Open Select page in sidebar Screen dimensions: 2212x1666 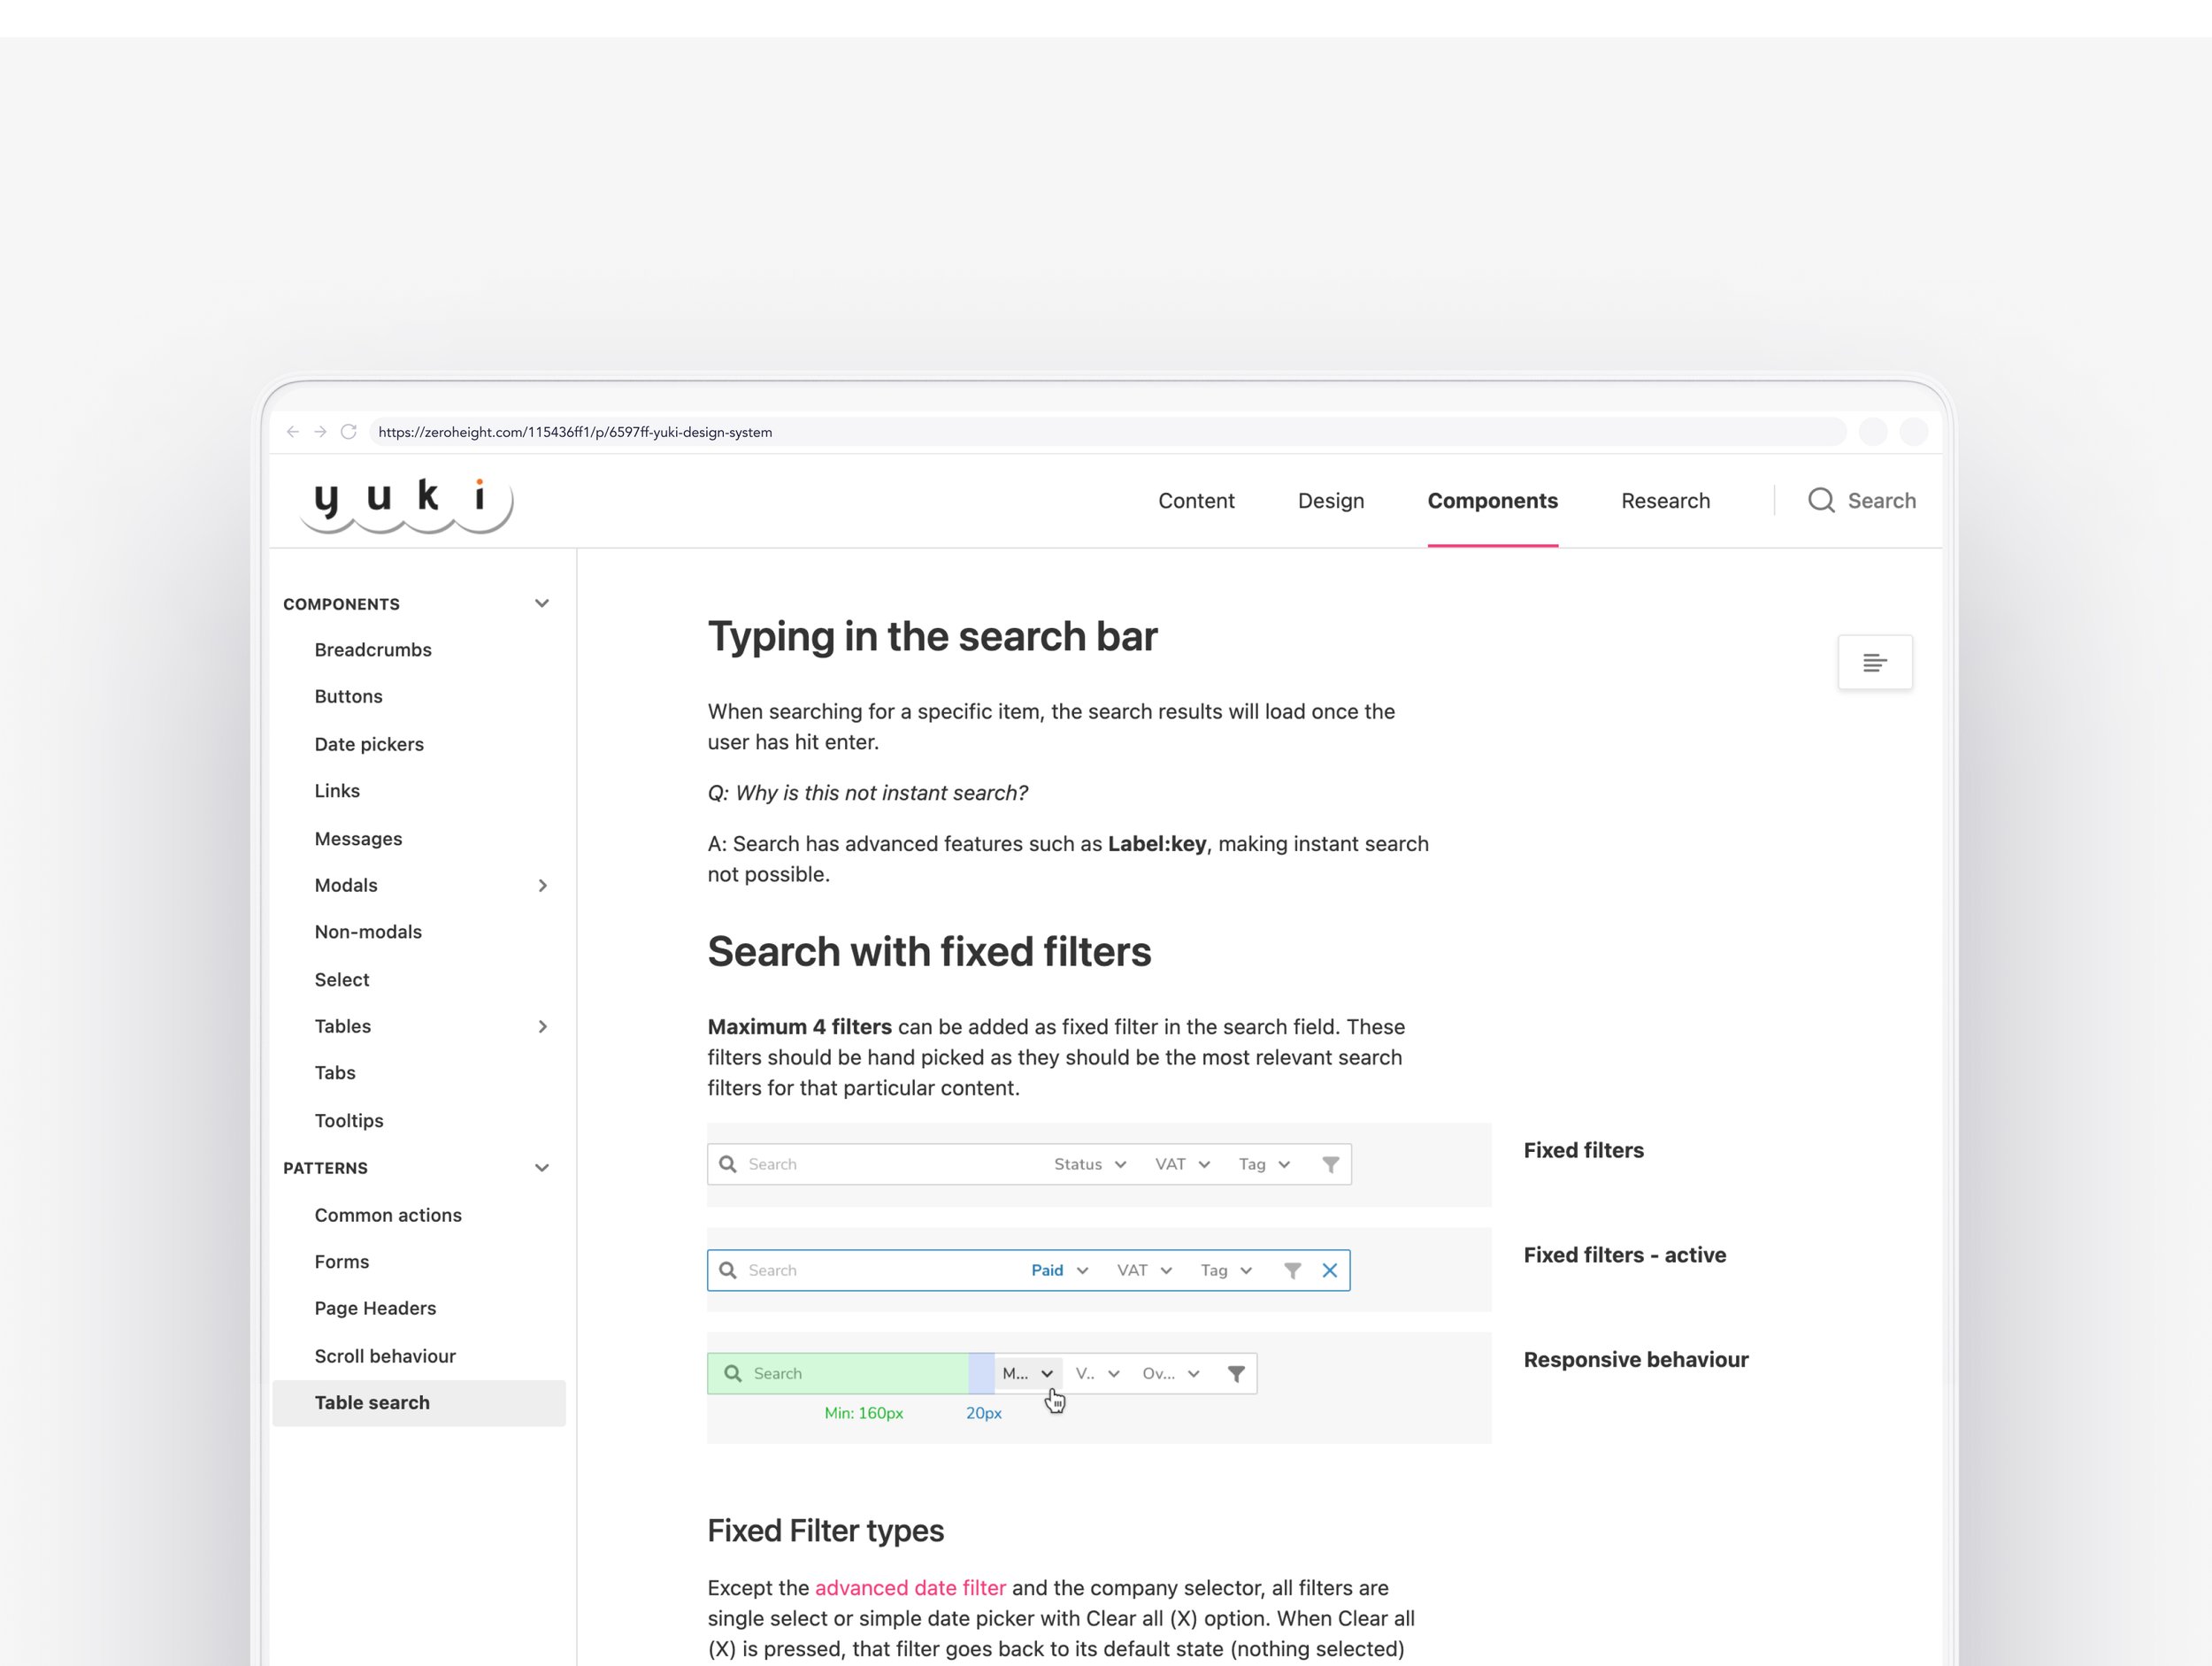click(x=342, y=980)
